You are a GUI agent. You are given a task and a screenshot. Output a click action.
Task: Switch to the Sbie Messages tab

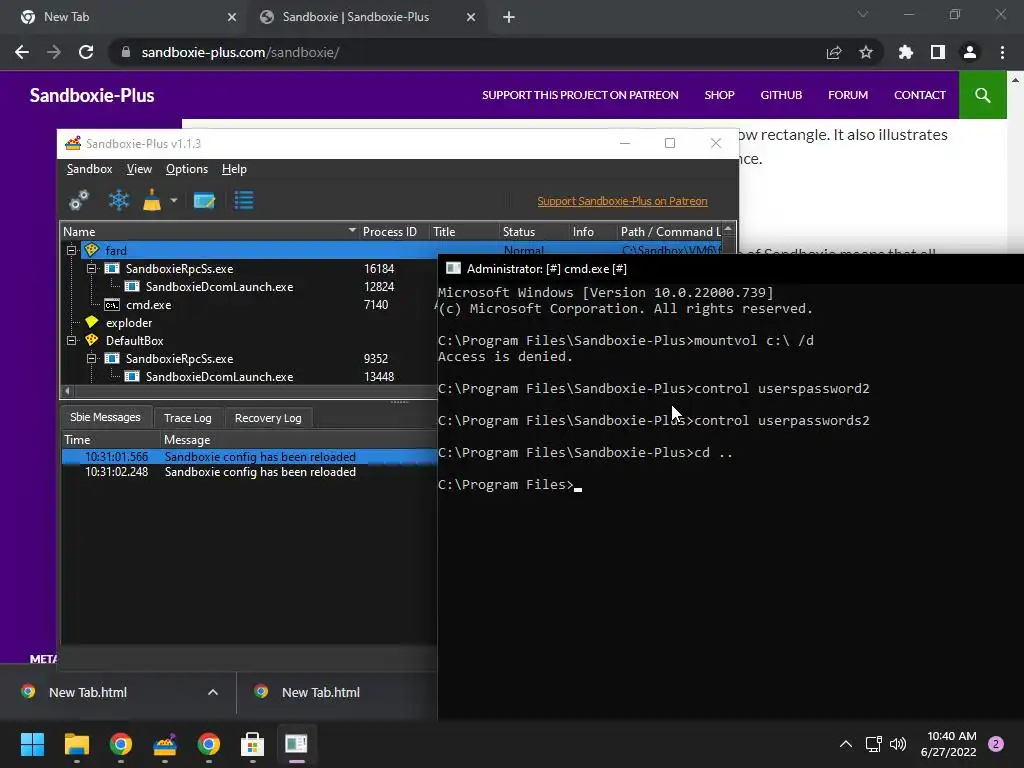coord(105,417)
